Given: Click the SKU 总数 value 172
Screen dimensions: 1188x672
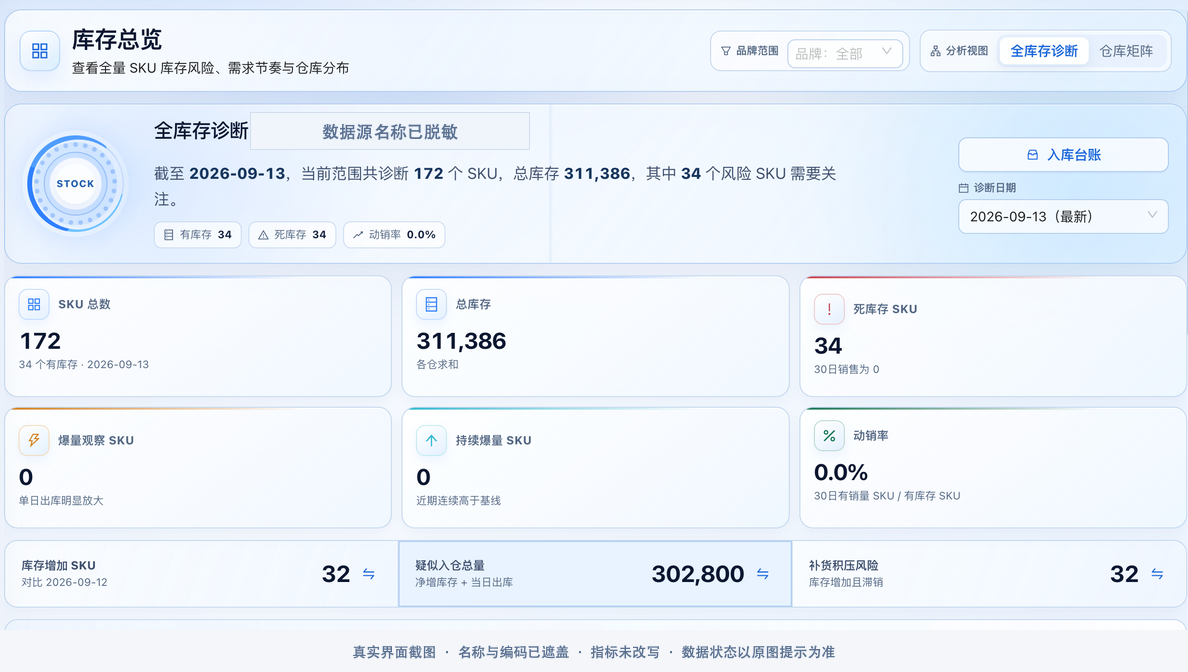Looking at the screenshot, I should [40, 341].
